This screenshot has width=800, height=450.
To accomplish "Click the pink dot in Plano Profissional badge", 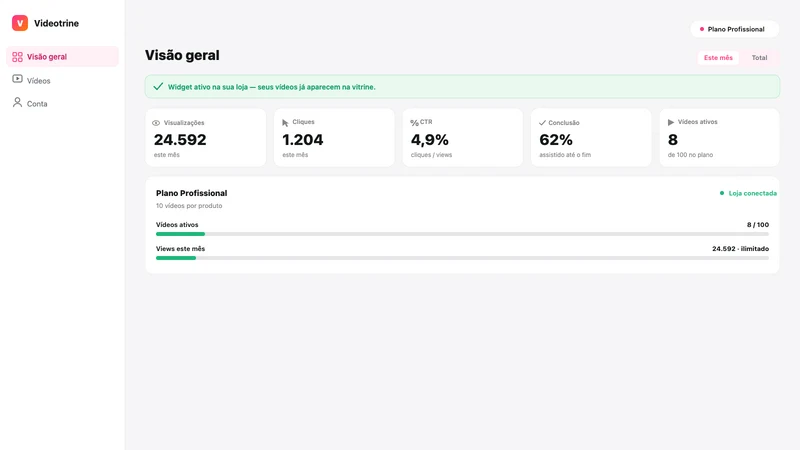I will coord(702,29).
